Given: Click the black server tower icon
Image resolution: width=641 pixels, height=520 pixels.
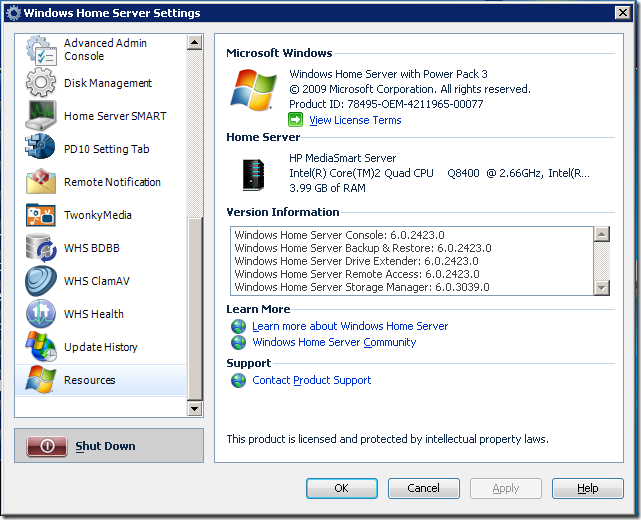Looking at the screenshot, I should (253, 175).
